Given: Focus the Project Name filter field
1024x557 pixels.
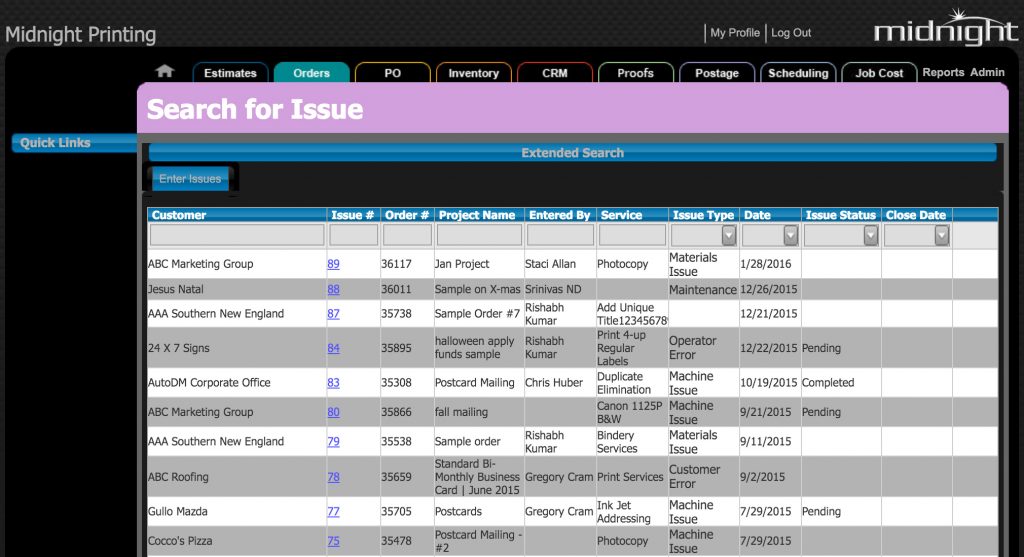Looking at the screenshot, I should pos(479,235).
